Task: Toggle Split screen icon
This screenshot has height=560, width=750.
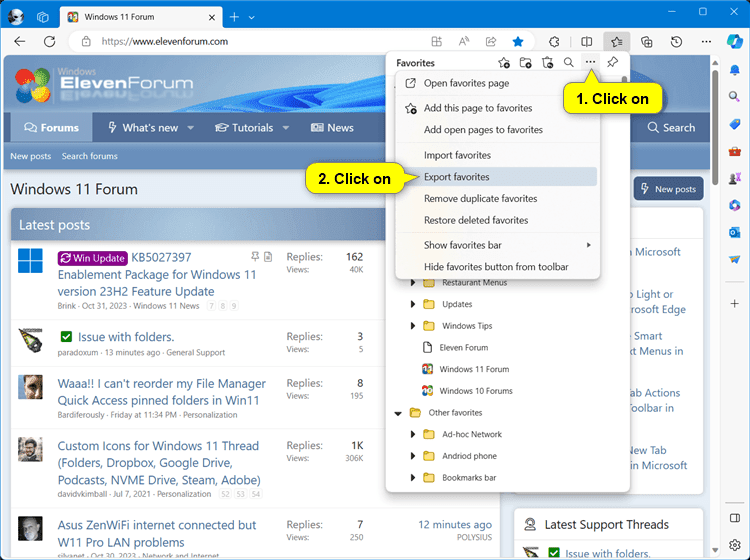Action: pos(586,42)
